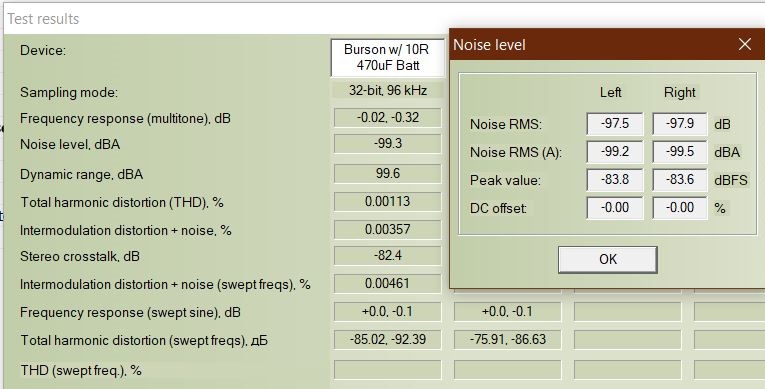Click the Right Peak value field -83.6

click(680, 180)
